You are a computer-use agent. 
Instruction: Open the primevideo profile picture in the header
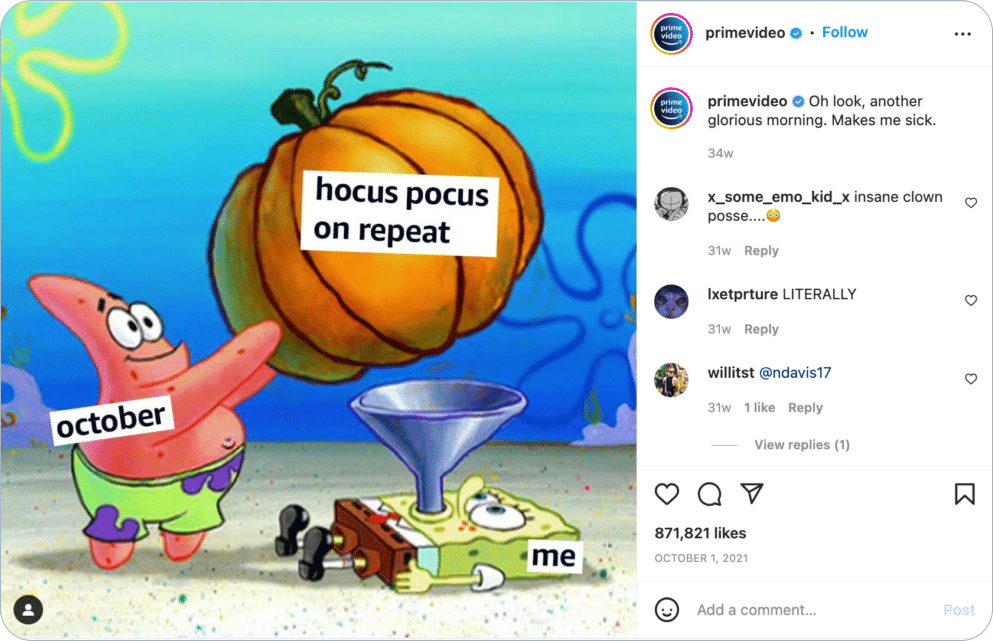671,33
